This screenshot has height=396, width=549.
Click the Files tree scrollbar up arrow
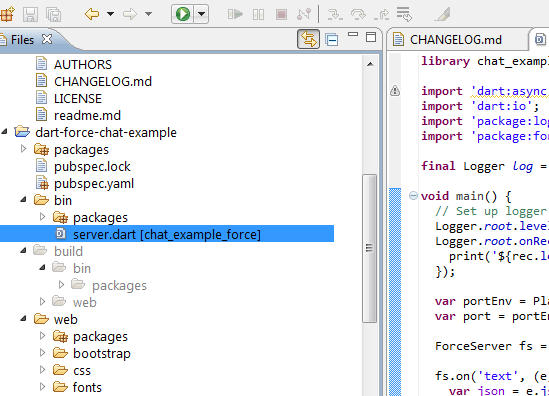coord(370,64)
